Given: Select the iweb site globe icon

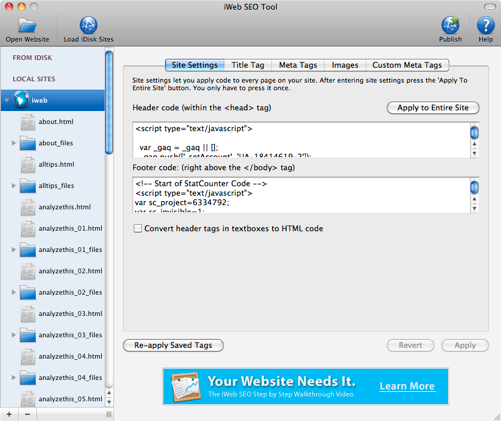Looking at the screenshot, I should 21,99.
